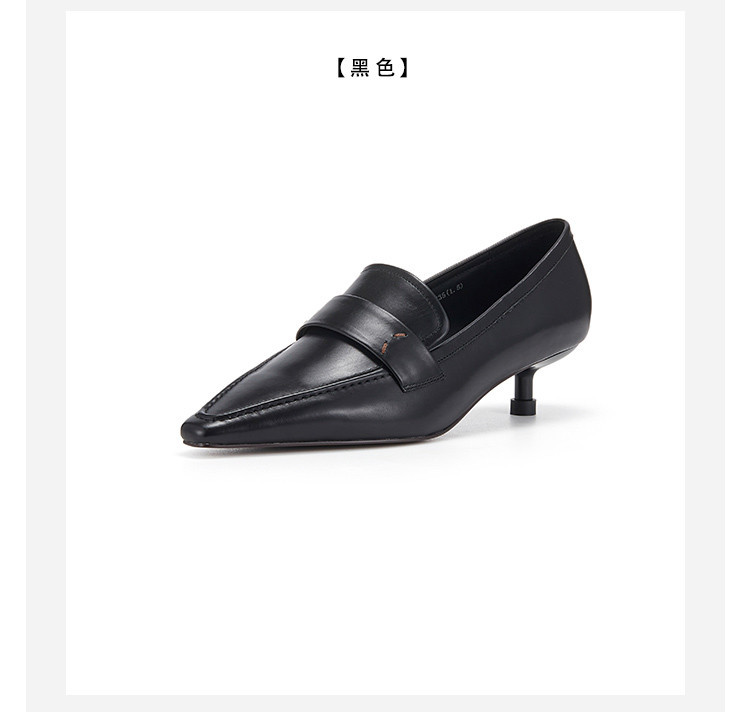Screen dimensions: 750x712
Task: Click the 色 character in the title
Action: click(386, 67)
